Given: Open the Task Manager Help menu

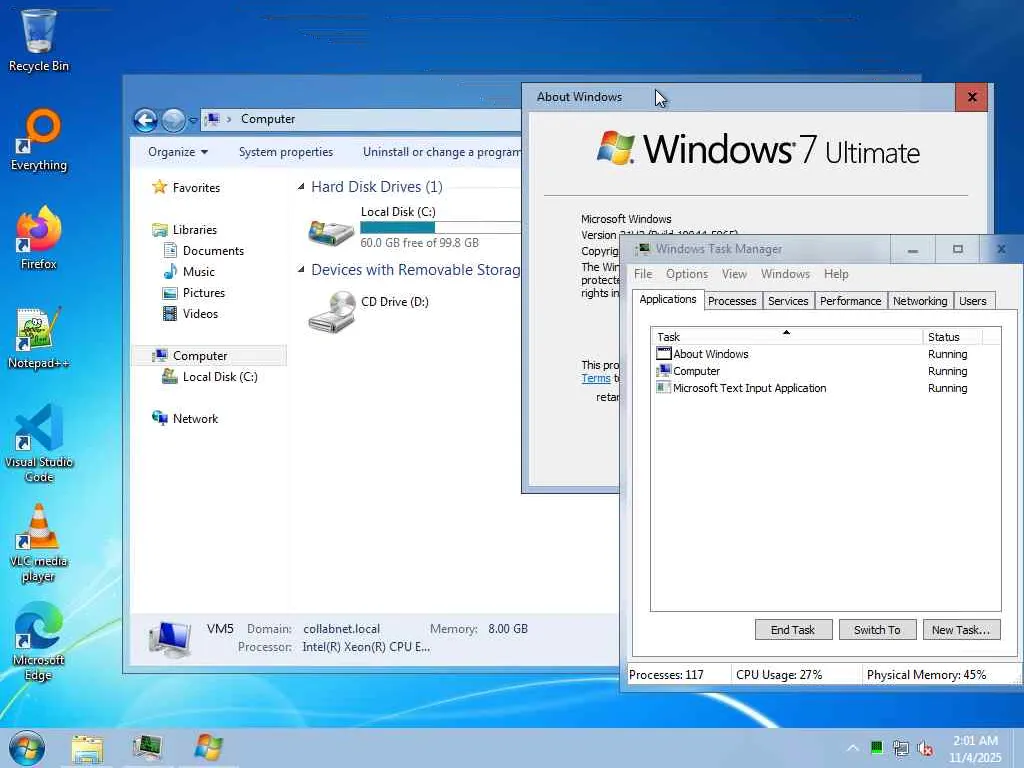Looking at the screenshot, I should (x=836, y=274).
